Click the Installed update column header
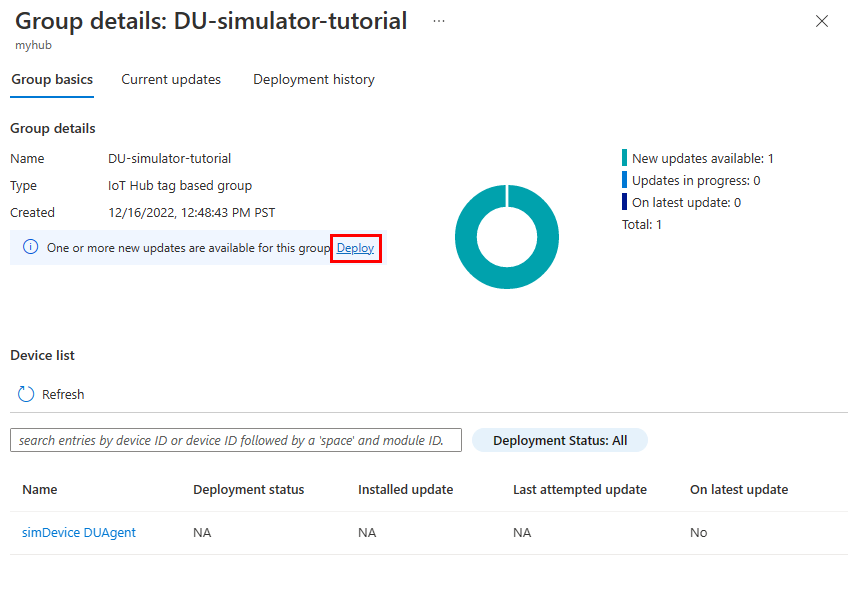The width and height of the screenshot is (856, 596). tap(405, 489)
